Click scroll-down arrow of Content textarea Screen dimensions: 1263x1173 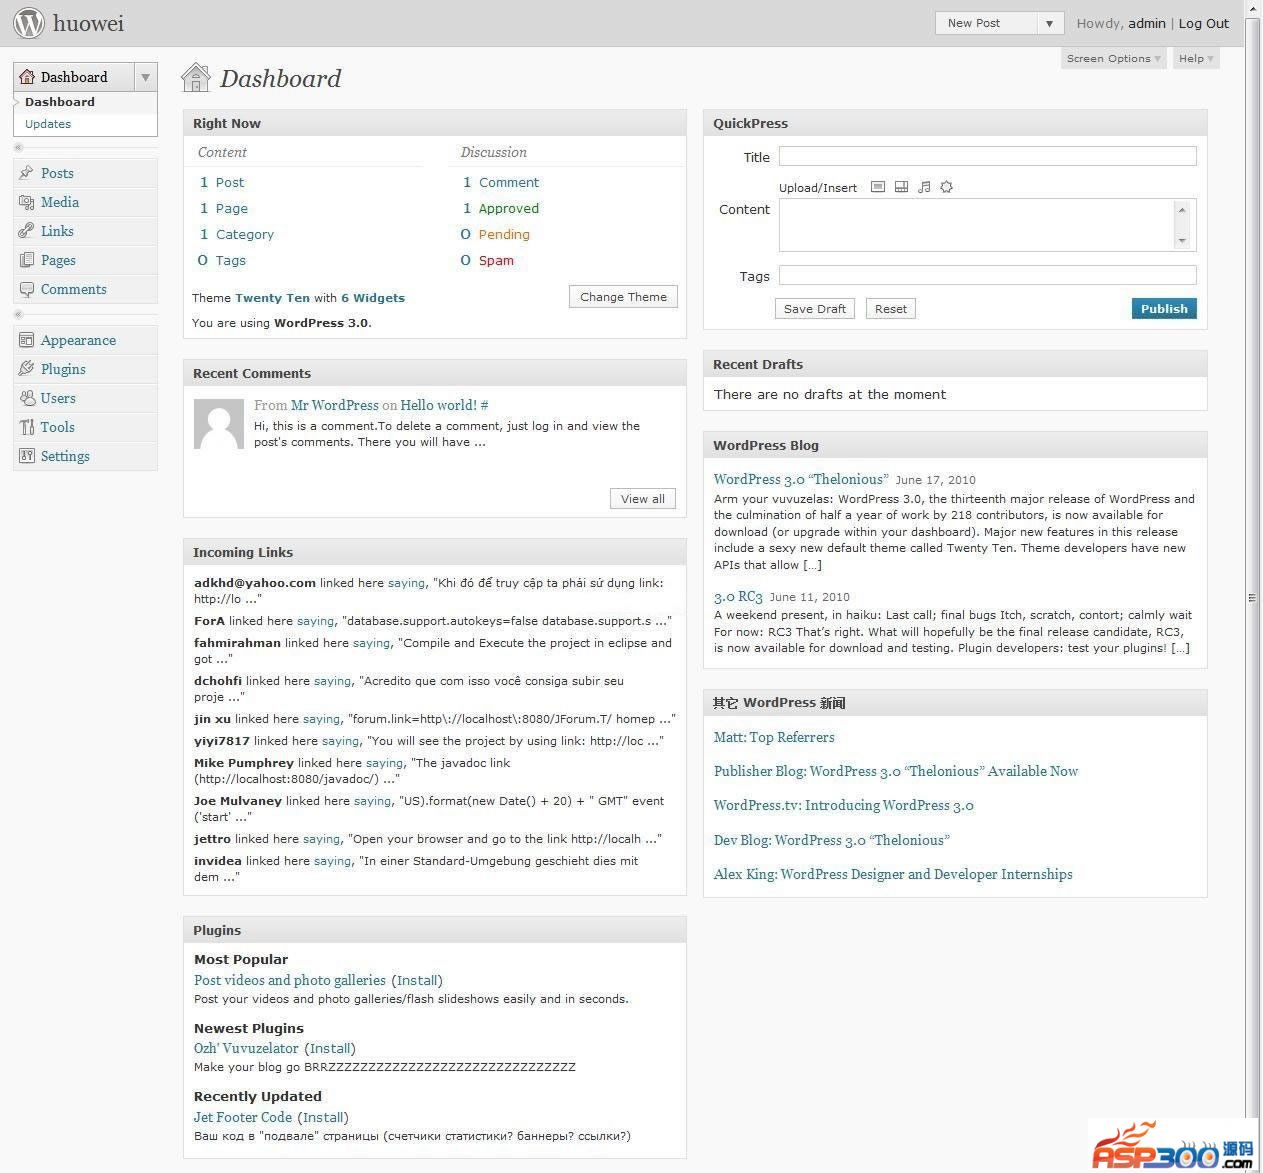[x=1182, y=241]
